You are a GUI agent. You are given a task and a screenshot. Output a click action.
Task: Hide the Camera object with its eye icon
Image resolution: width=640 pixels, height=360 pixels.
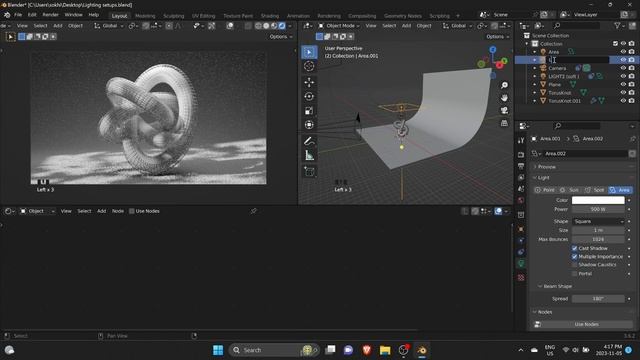623,68
